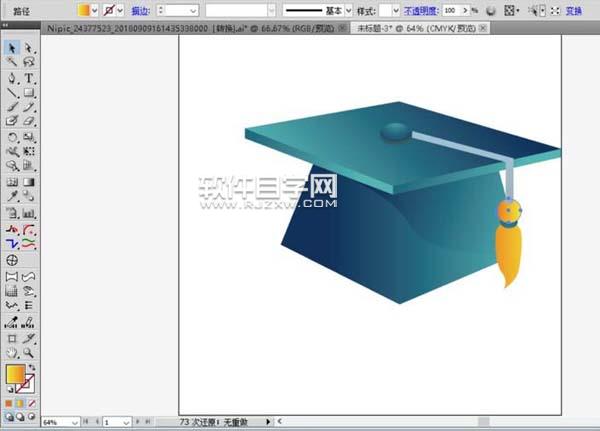Screen dimensions: 600x431
Task: Select the Pen tool
Action: click(x=12, y=78)
